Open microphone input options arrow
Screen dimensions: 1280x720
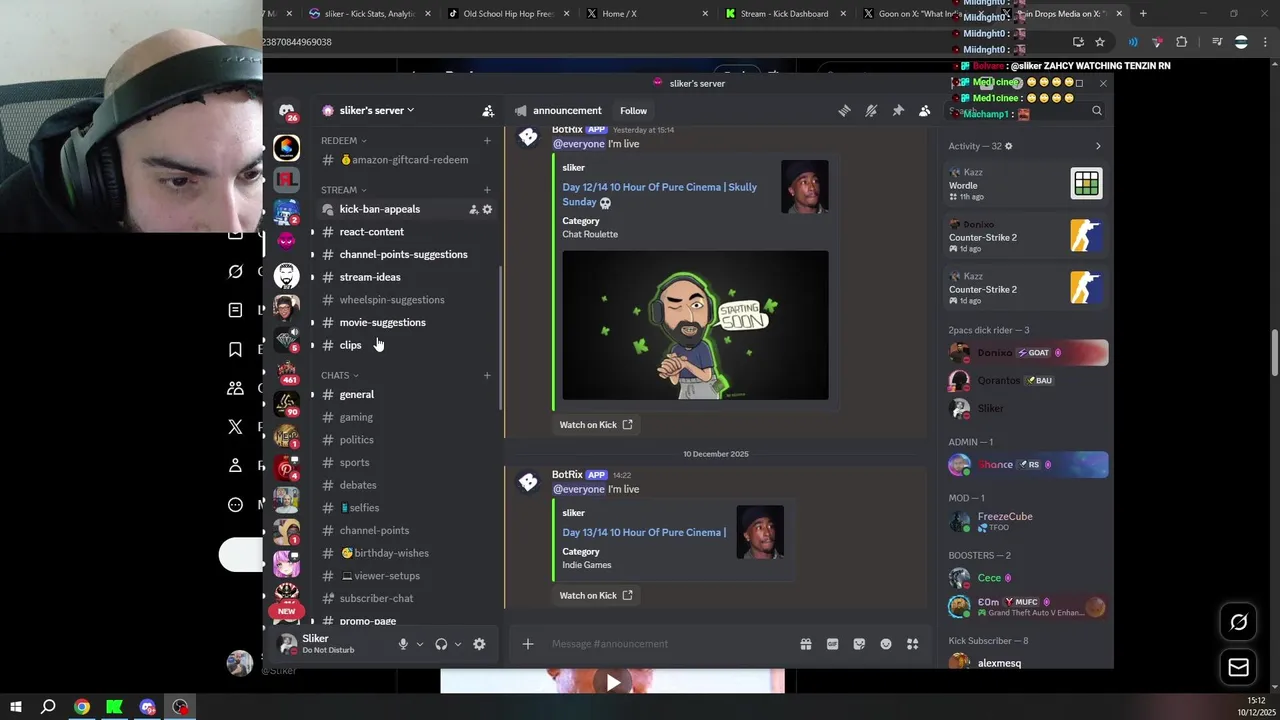point(419,644)
